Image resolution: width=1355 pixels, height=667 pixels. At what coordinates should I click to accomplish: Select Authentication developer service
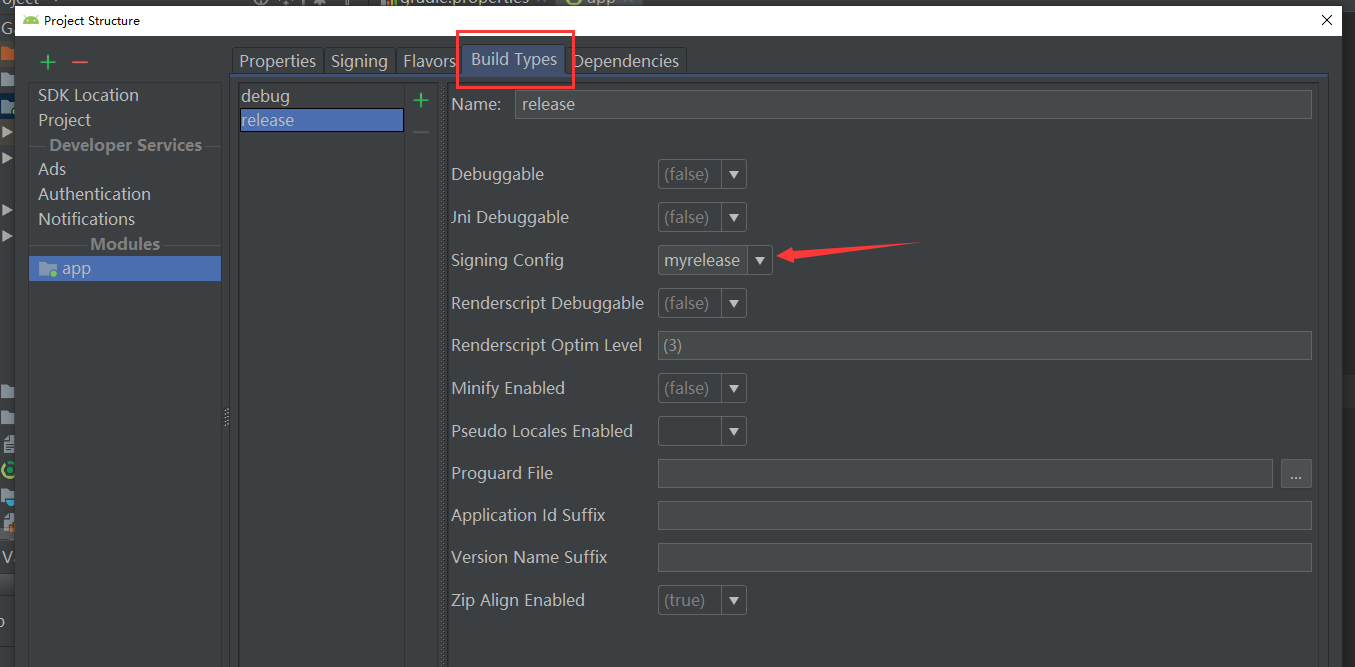(95, 194)
